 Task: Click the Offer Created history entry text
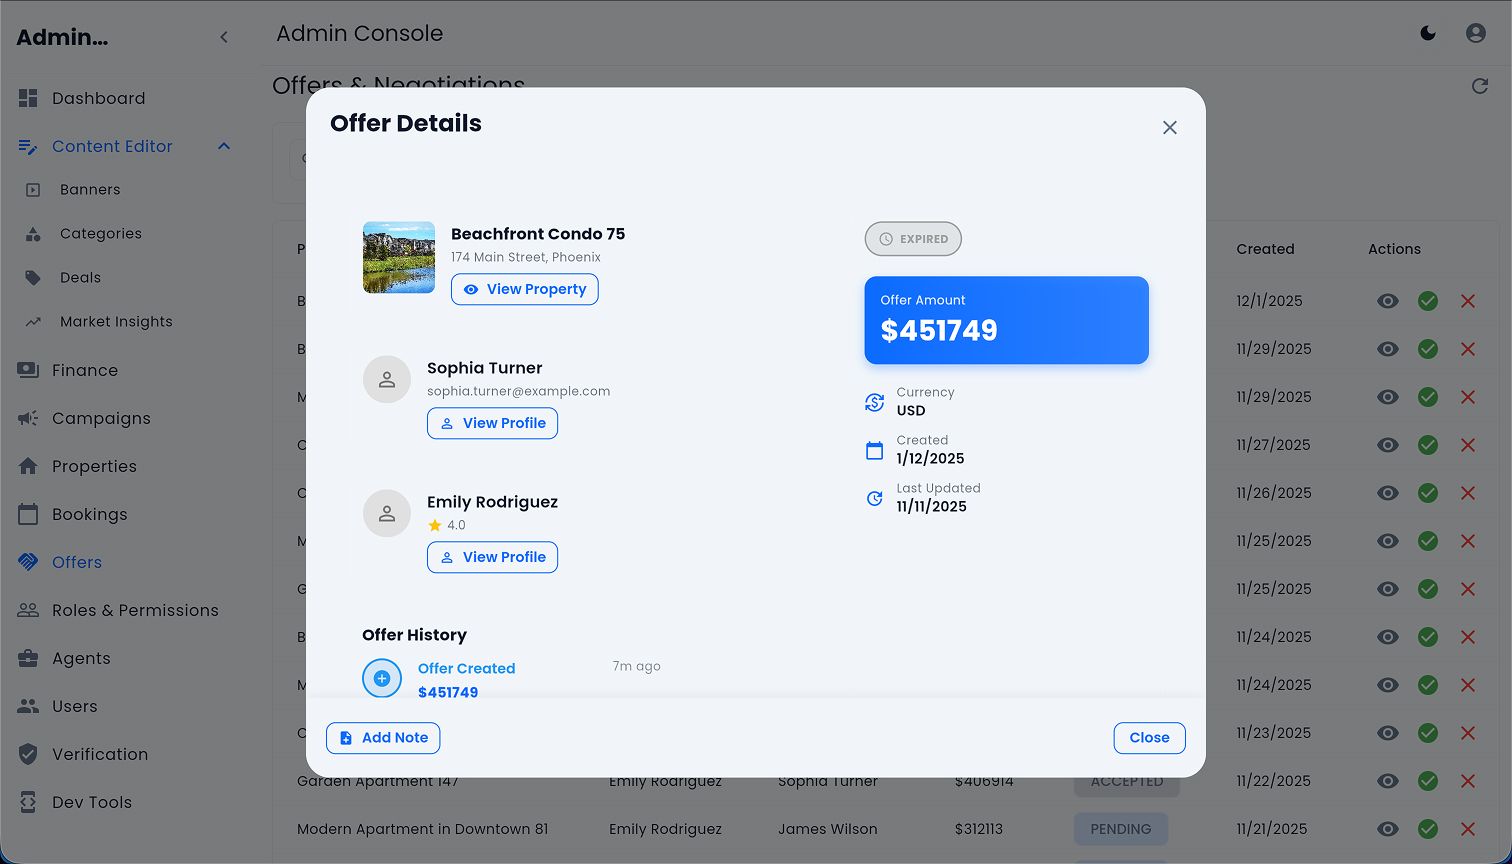pyautogui.click(x=466, y=669)
